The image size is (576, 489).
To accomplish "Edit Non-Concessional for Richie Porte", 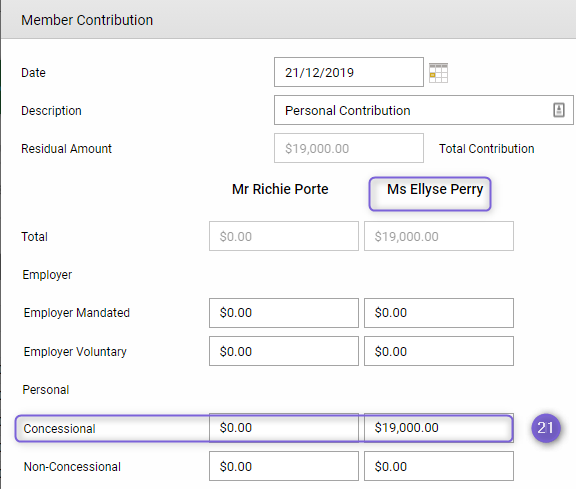I will (x=284, y=466).
